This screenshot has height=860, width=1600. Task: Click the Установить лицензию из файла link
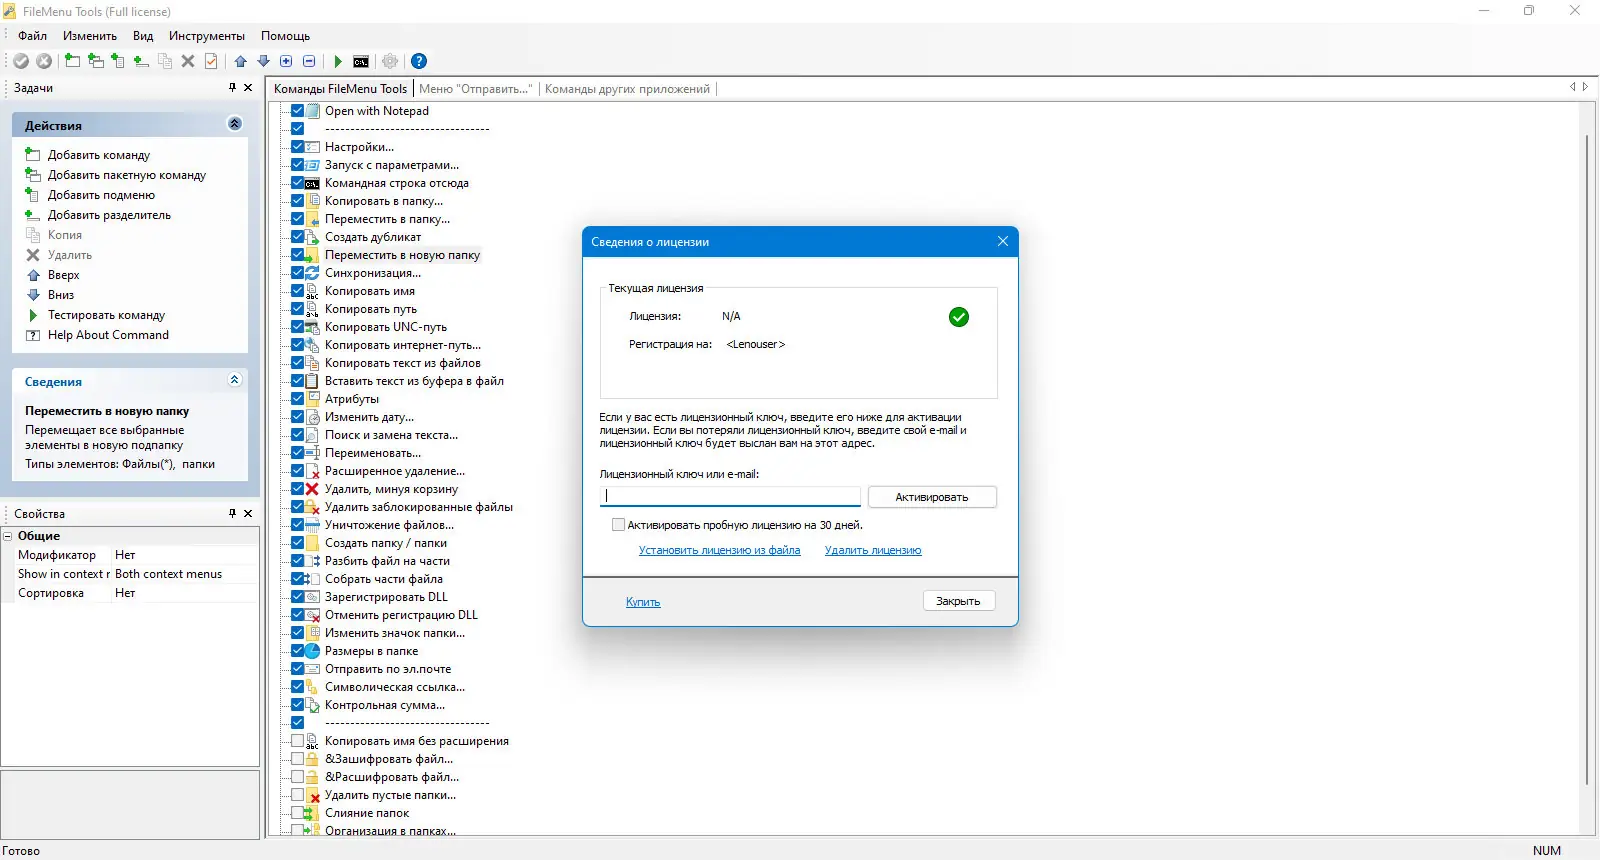[720, 550]
